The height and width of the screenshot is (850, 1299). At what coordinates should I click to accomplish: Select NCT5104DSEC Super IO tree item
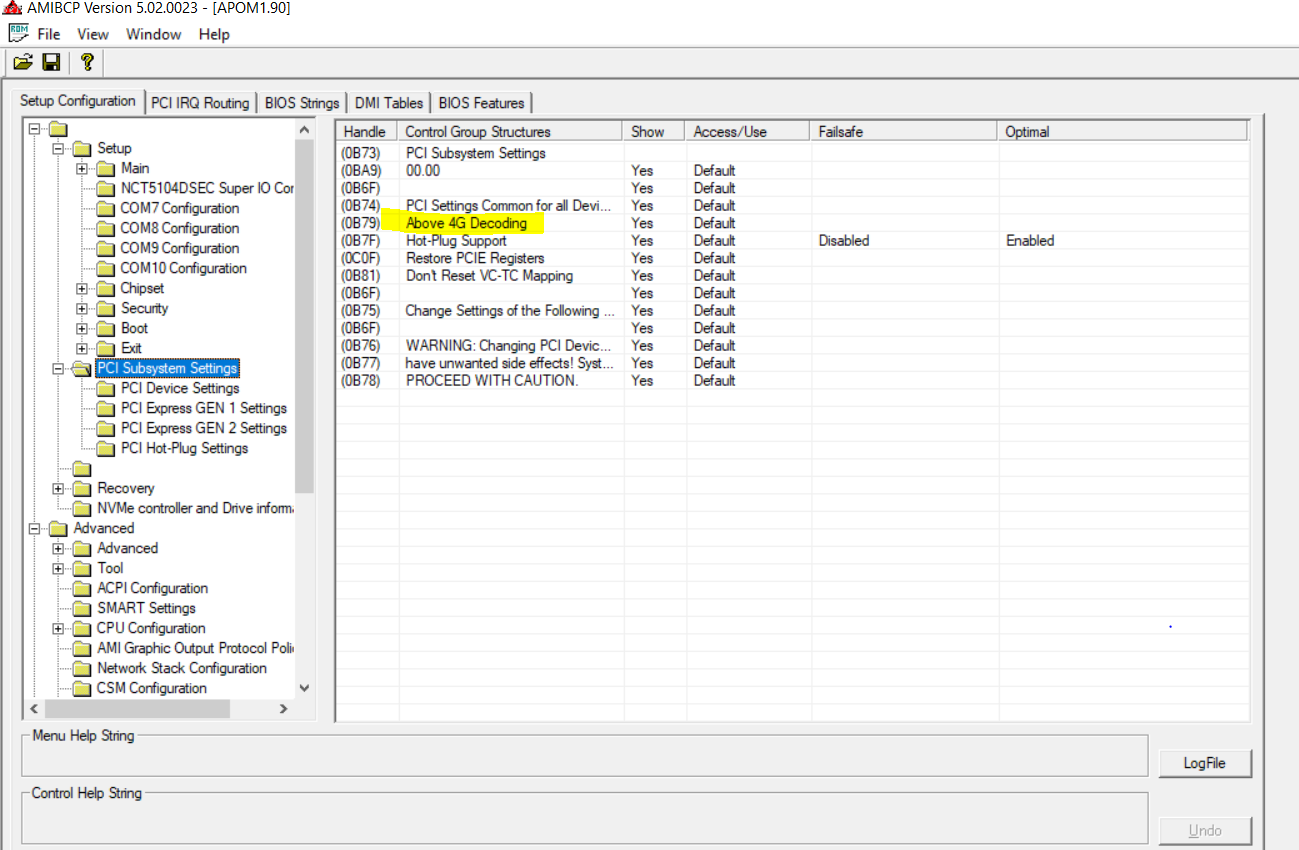click(x=207, y=188)
